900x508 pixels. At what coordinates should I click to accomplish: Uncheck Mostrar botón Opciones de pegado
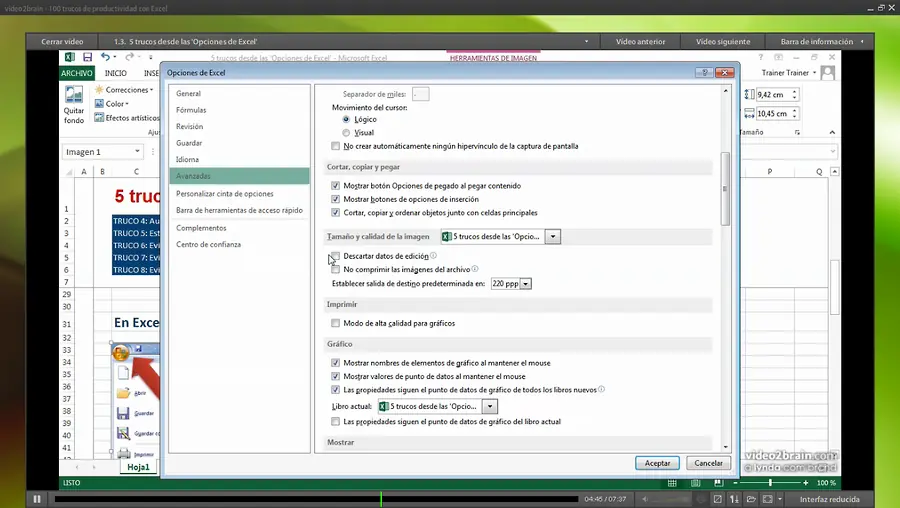pos(335,185)
